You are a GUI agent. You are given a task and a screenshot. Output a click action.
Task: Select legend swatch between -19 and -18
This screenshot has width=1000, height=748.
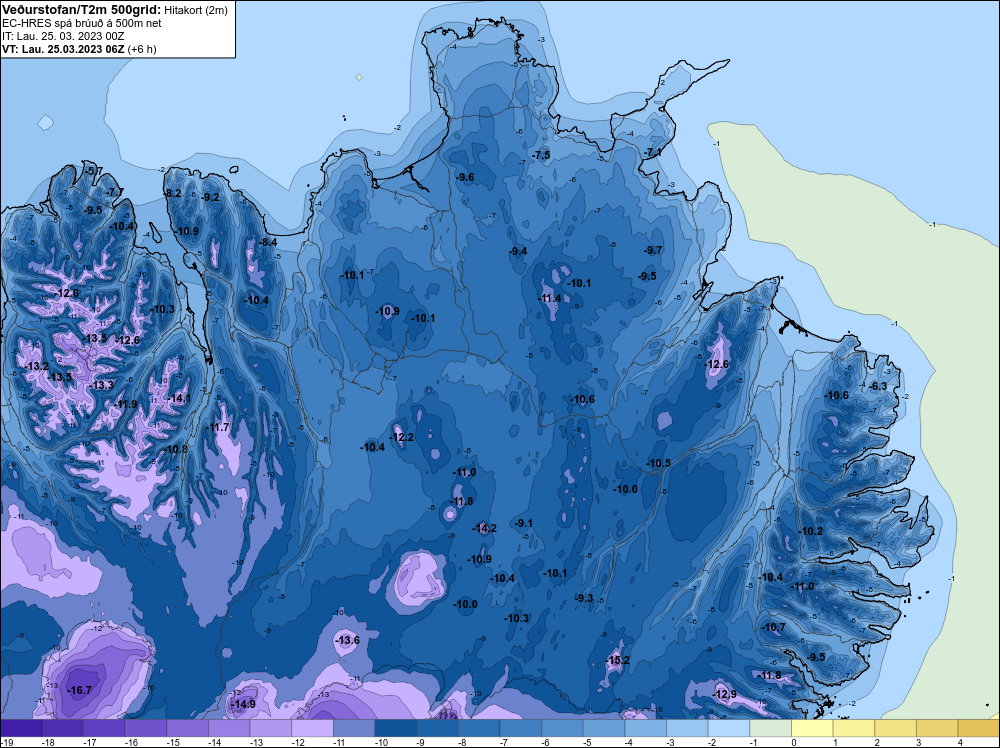[22, 728]
